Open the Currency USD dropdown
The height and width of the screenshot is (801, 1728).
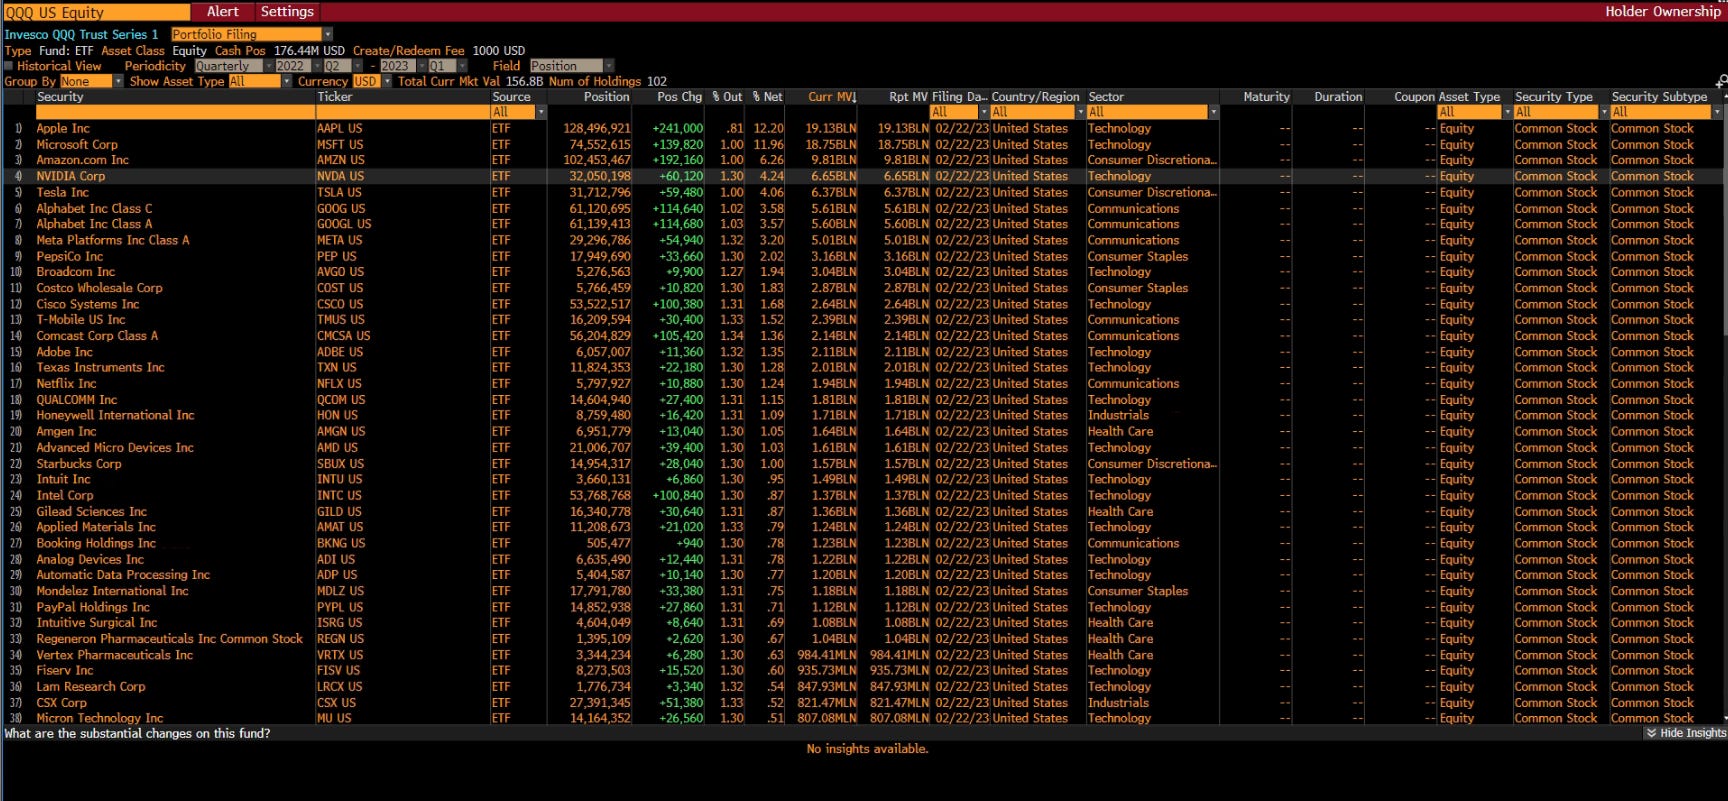[372, 82]
